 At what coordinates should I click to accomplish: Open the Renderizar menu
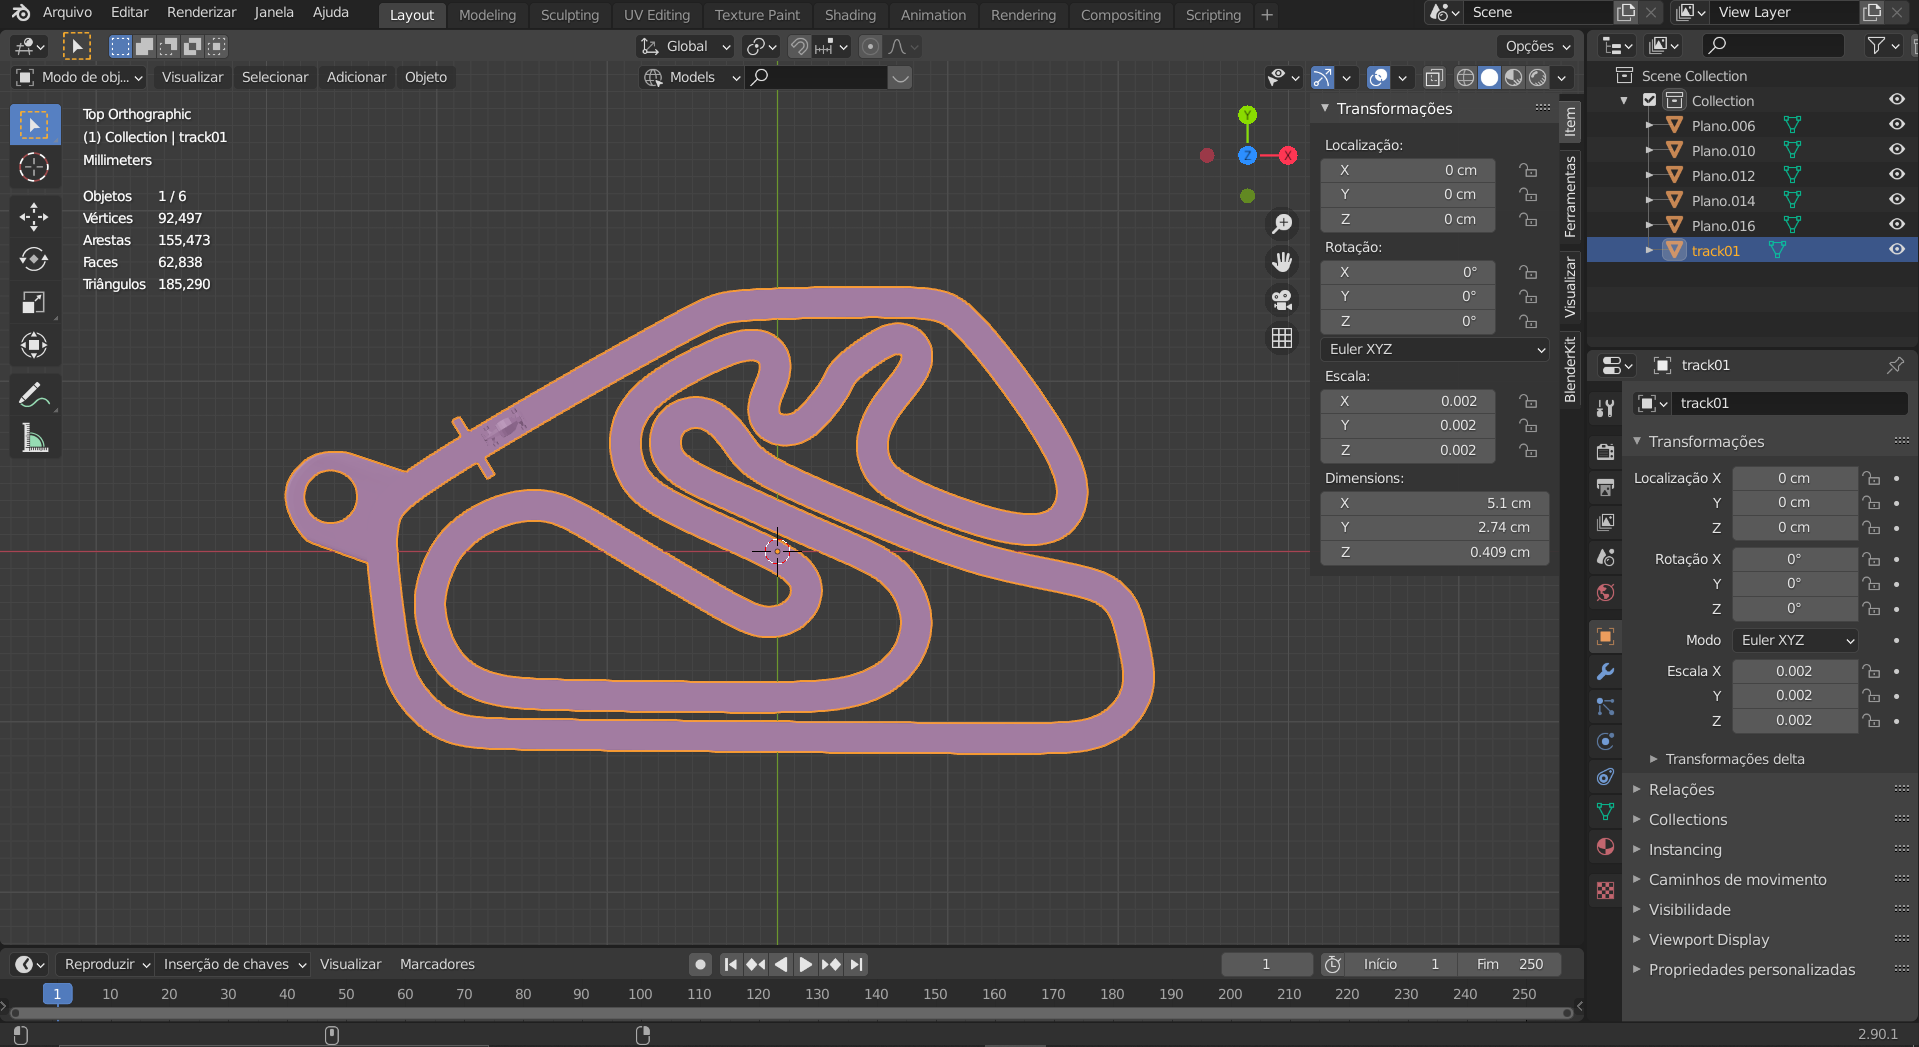coord(201,12)
